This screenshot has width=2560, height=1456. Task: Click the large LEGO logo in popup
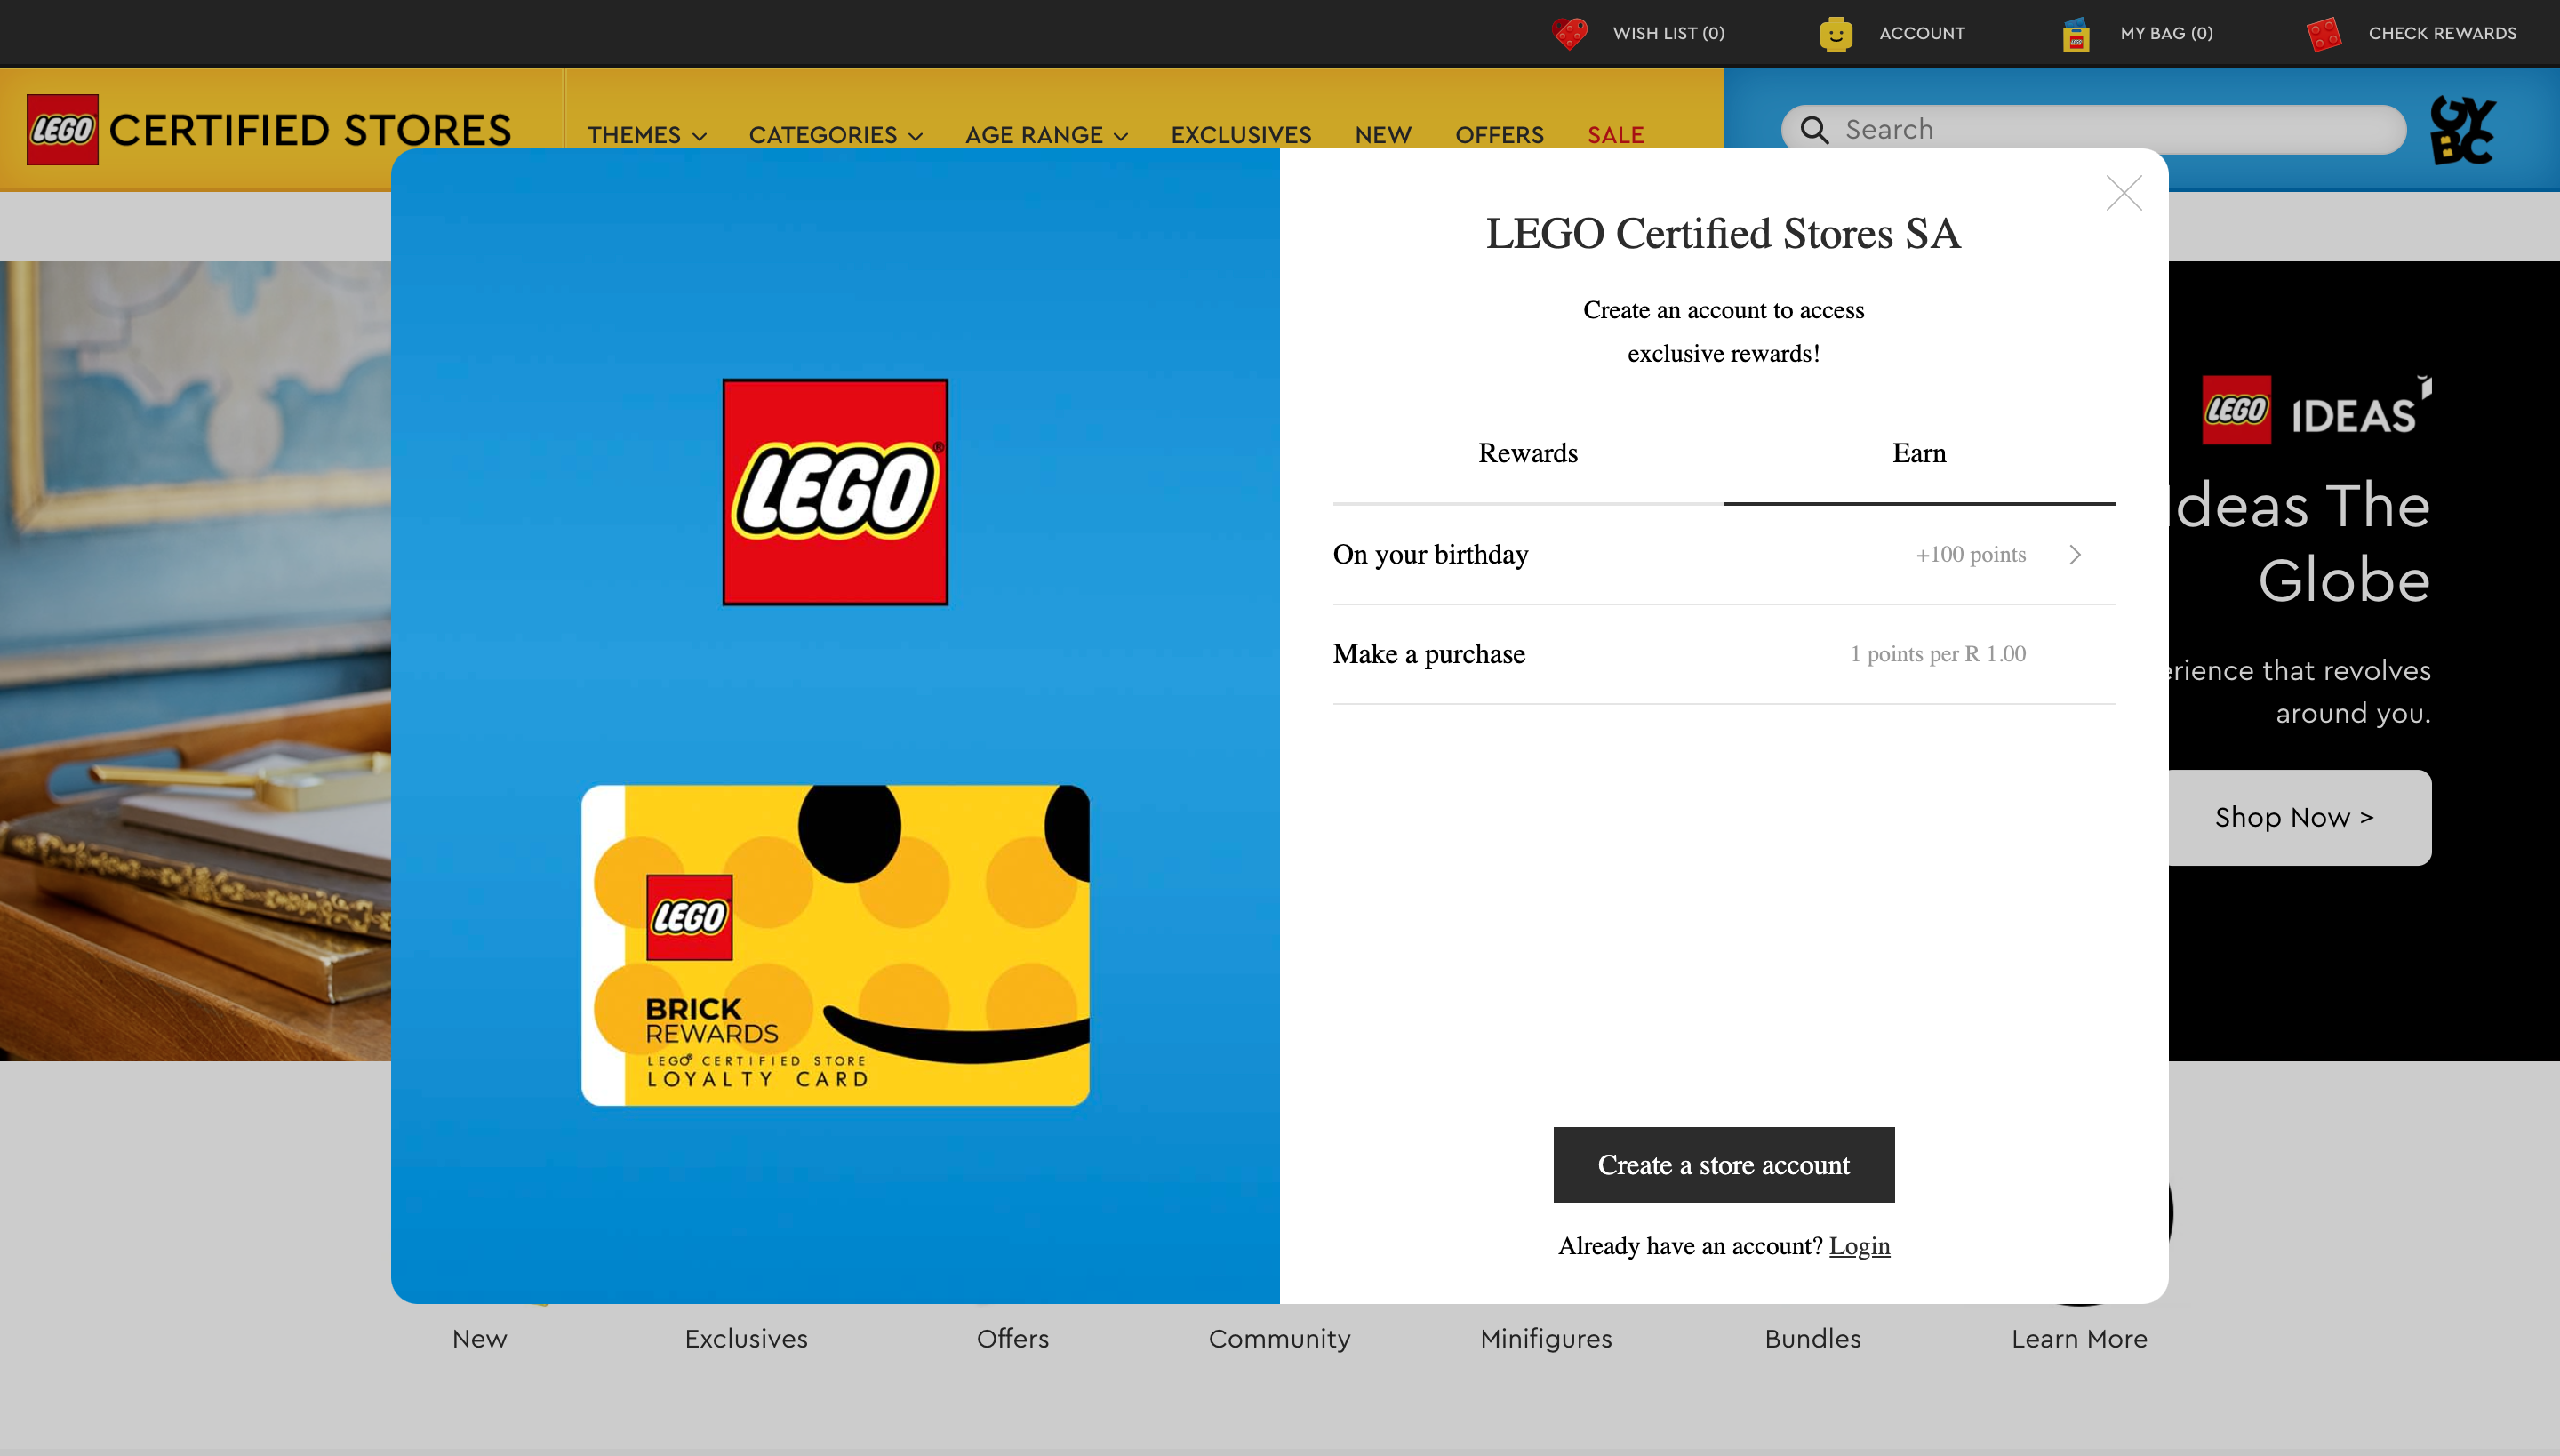click(835, 492)
